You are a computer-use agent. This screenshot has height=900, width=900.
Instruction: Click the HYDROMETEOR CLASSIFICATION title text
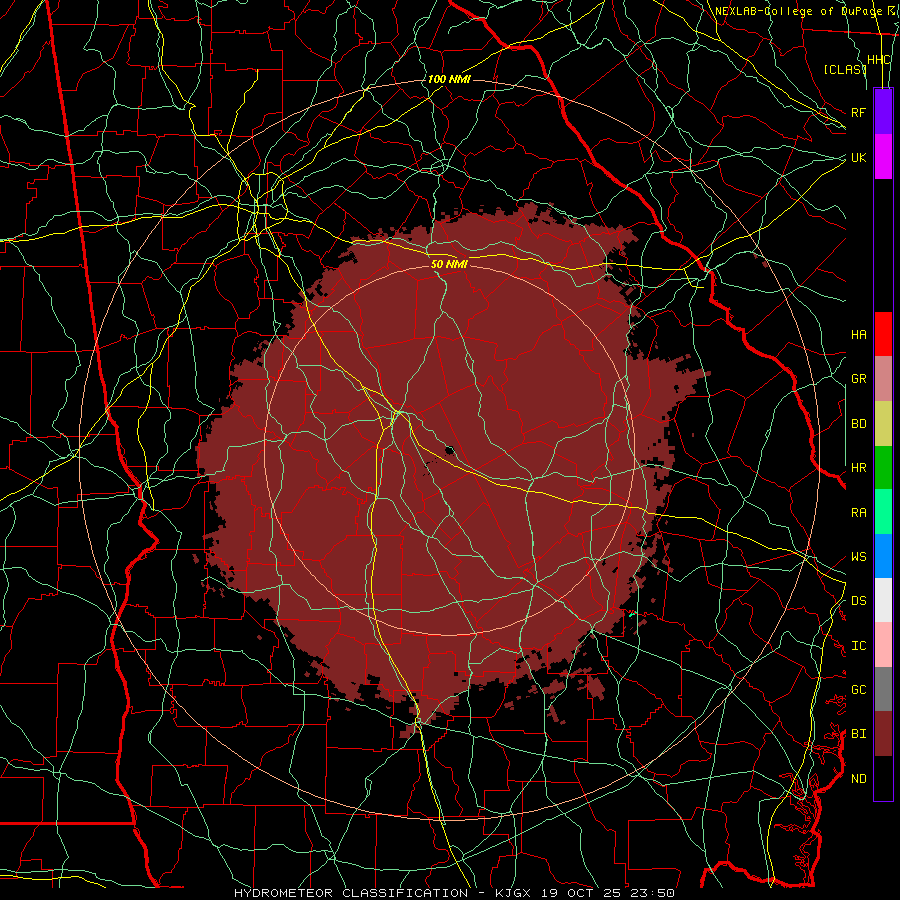351,893
